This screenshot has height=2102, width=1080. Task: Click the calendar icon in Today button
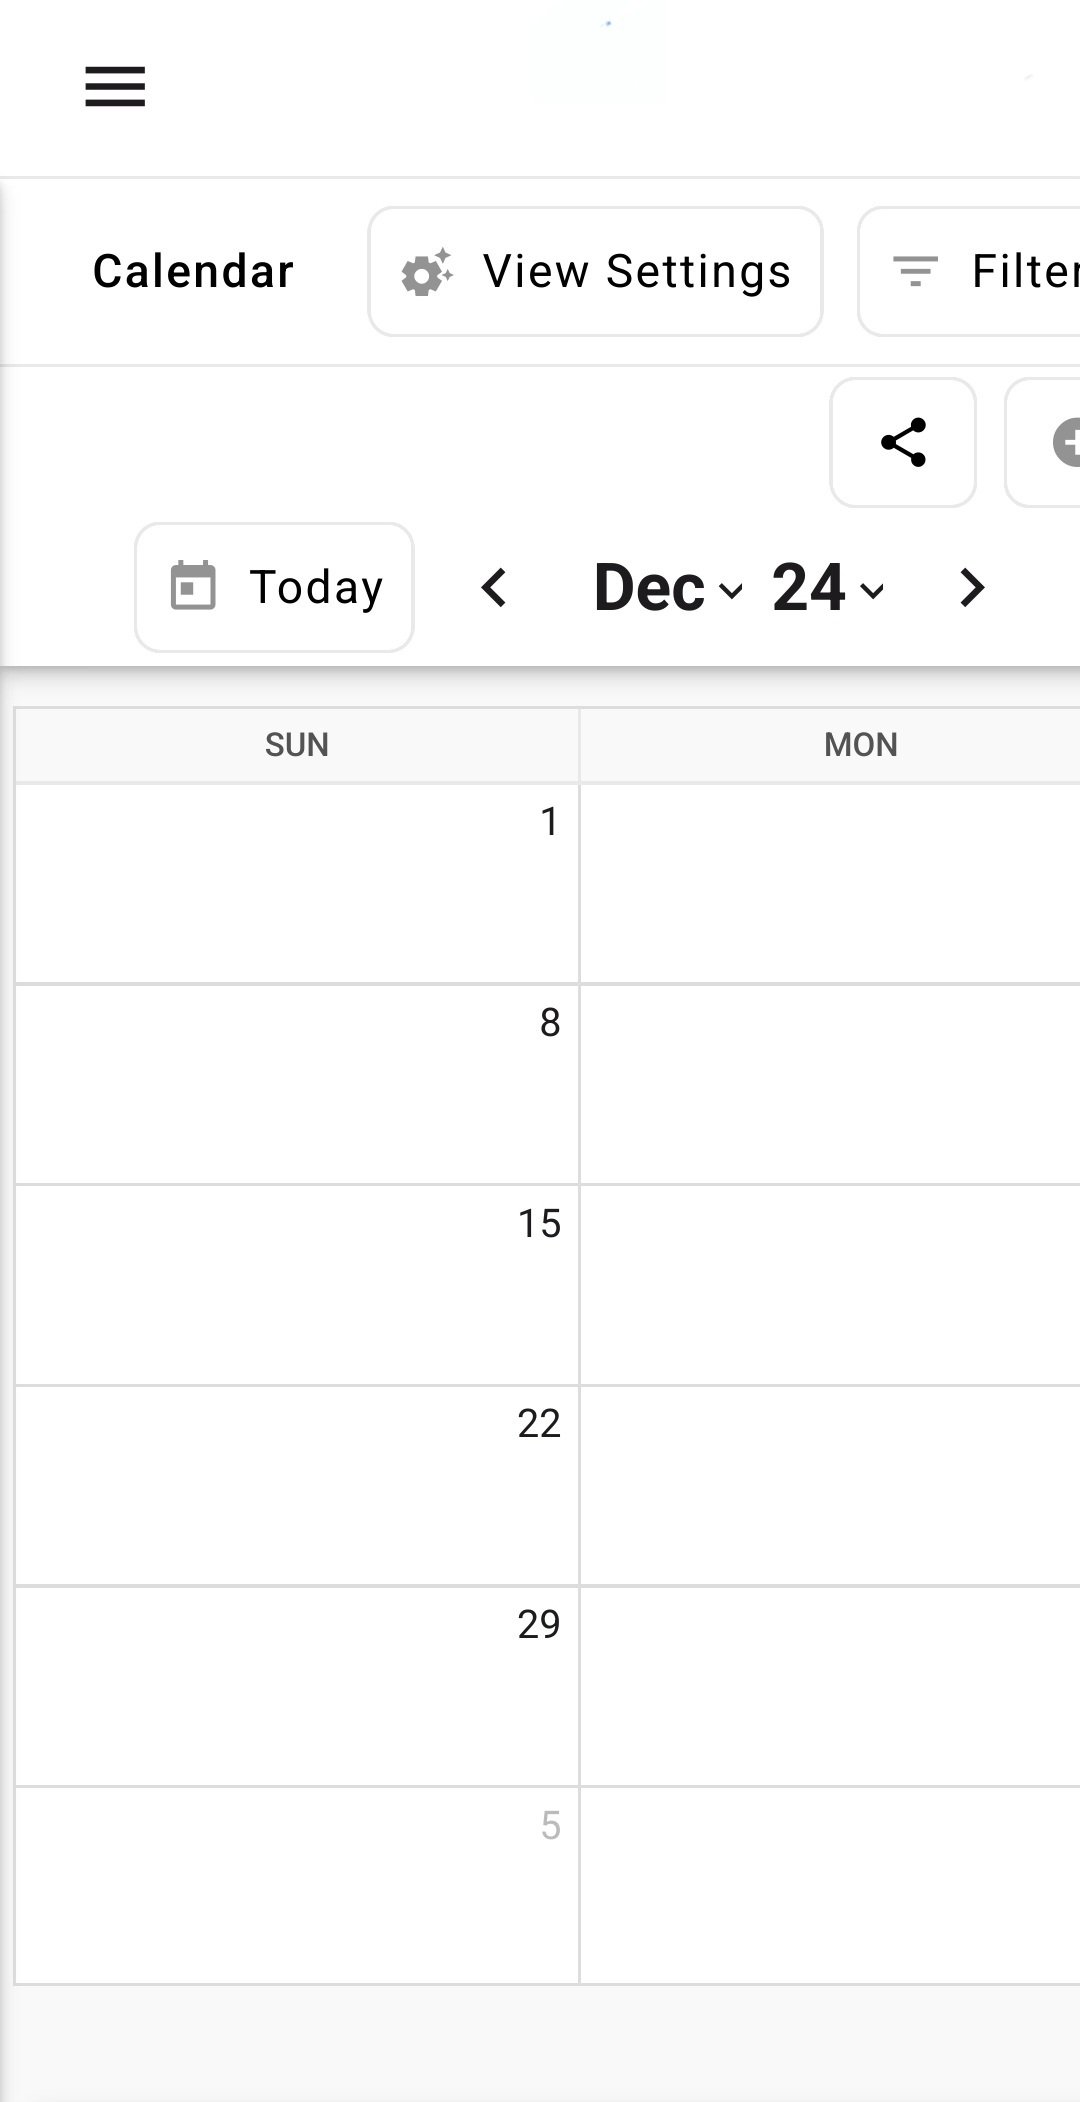193,587
